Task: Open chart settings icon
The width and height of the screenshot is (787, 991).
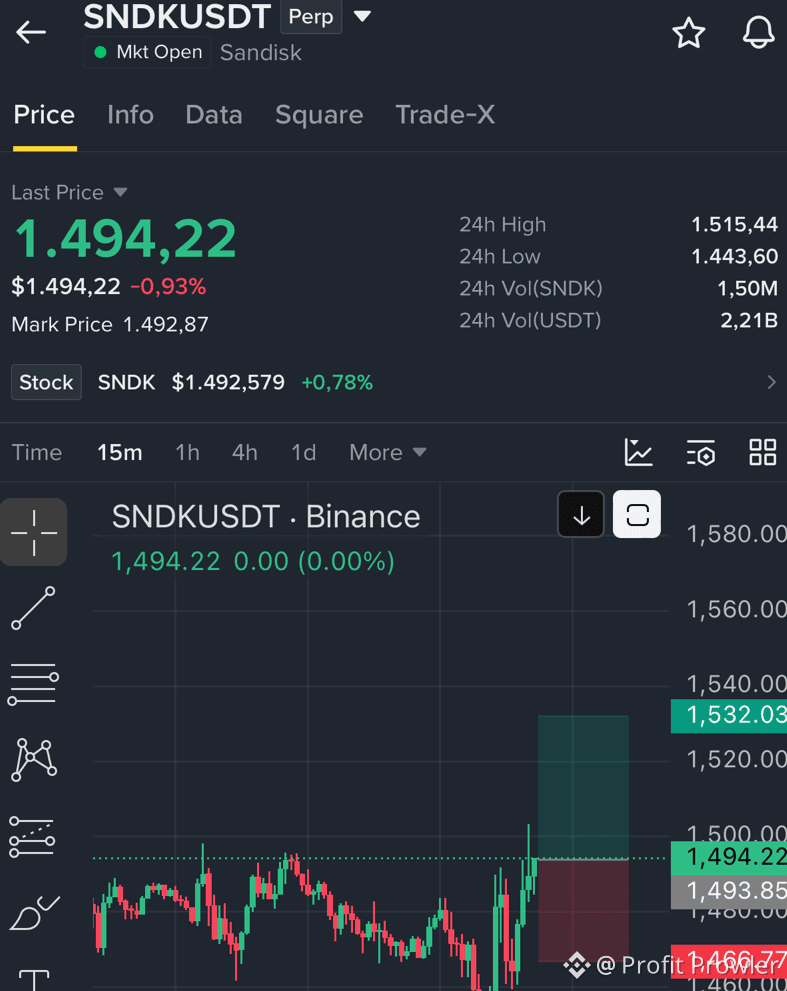Action: click(700, 453)
